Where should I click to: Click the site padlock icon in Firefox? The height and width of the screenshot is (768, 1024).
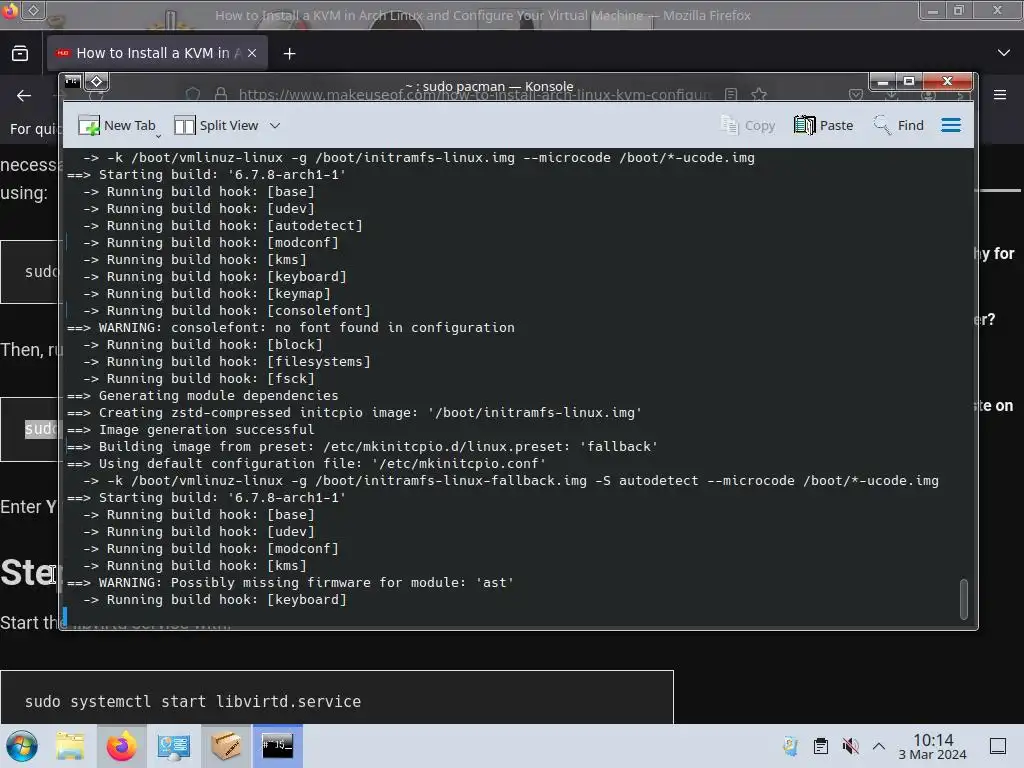[x=221, y=95]
